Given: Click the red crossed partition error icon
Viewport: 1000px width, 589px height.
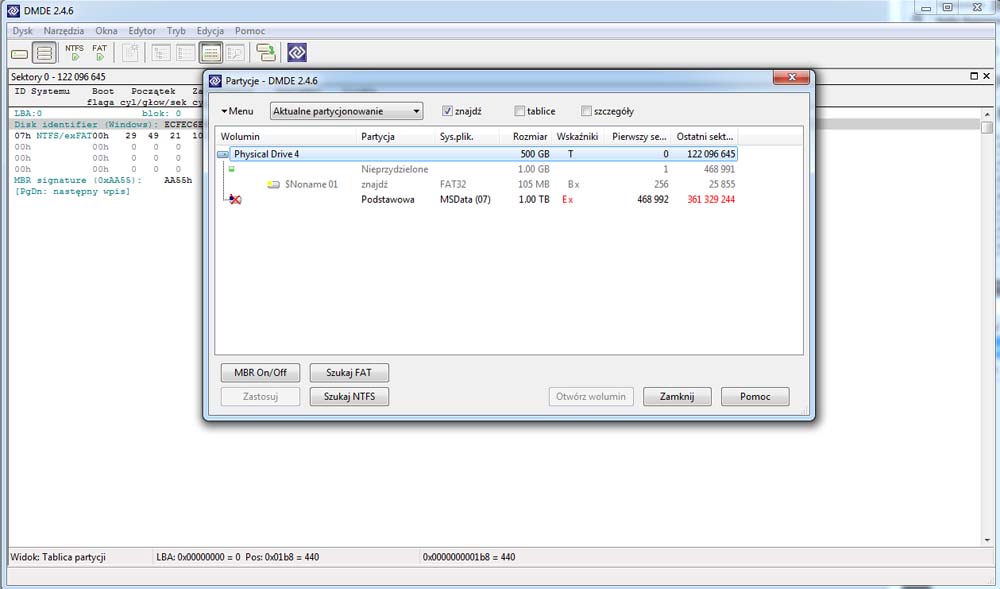Looking at the screenshot, I should pos(235,200).
